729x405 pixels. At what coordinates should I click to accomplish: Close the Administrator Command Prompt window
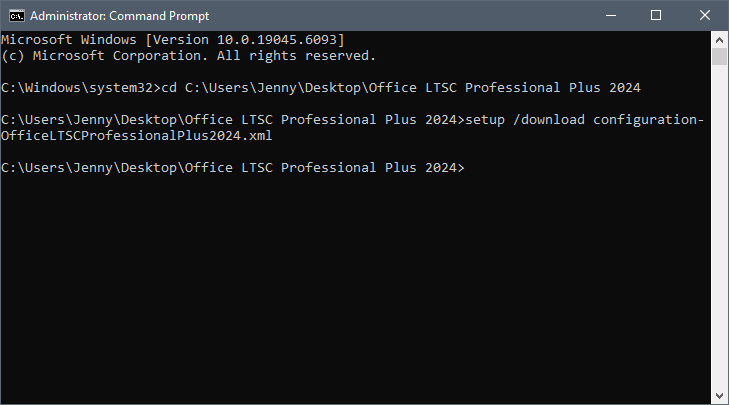click(x=704, y=15)
